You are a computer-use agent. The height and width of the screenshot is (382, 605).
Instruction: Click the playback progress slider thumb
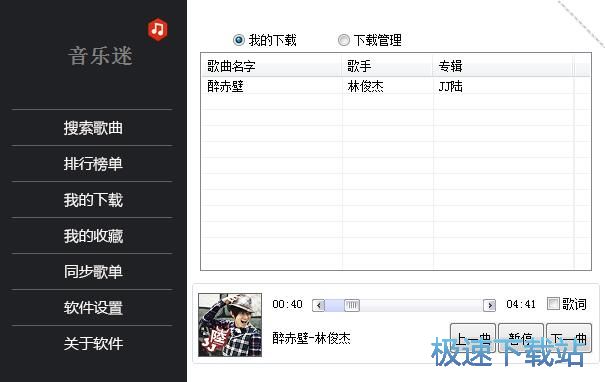[x=352, y=305]
